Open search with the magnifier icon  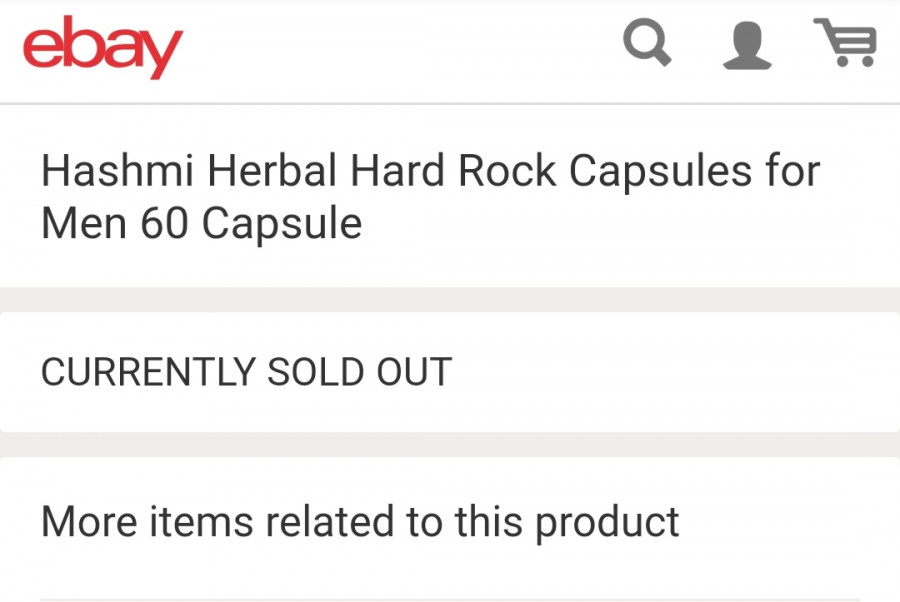[x=647, y=44]
